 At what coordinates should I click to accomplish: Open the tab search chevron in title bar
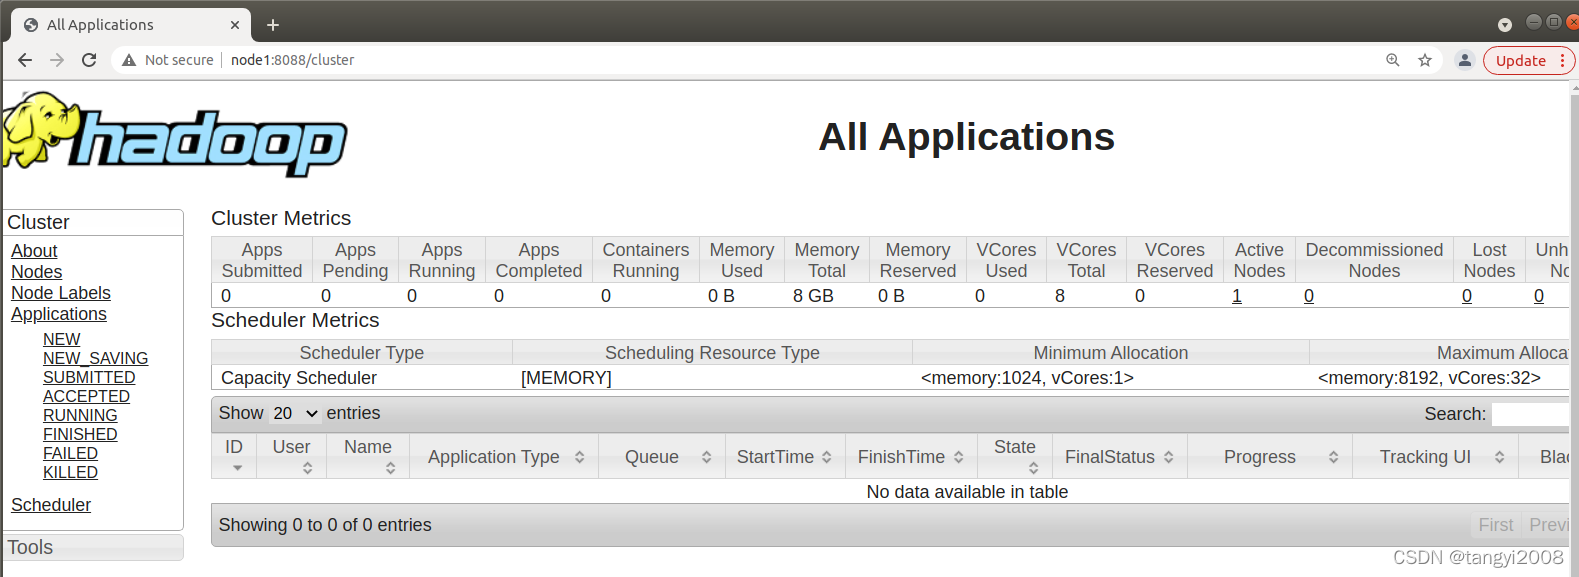point(1505,25)
